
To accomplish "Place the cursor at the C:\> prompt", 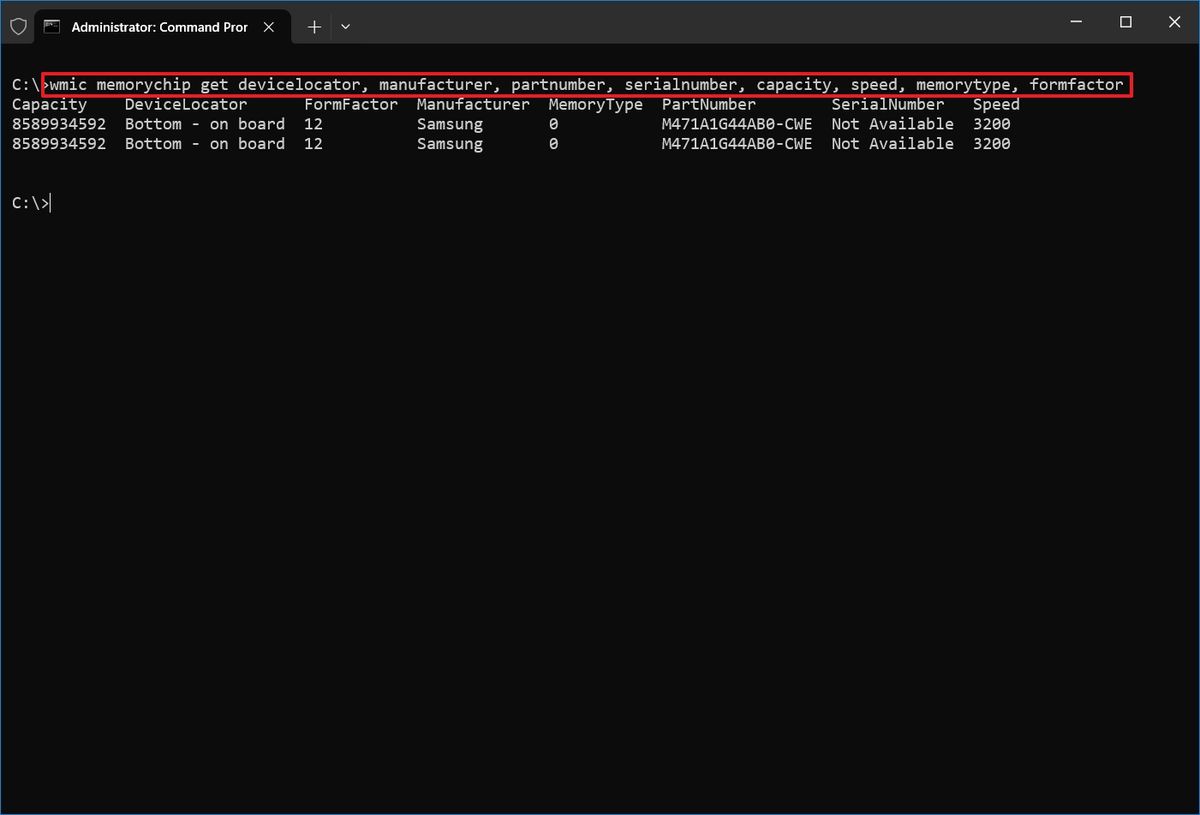I will click(x=31, y=202).
